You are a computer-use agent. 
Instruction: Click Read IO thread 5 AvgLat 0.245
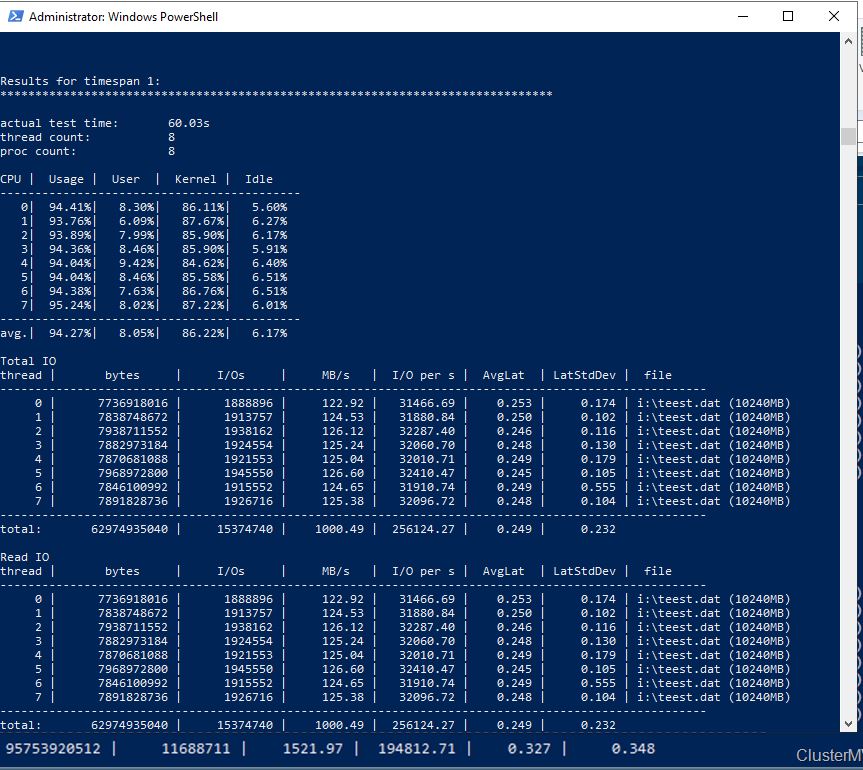(514, 669)
